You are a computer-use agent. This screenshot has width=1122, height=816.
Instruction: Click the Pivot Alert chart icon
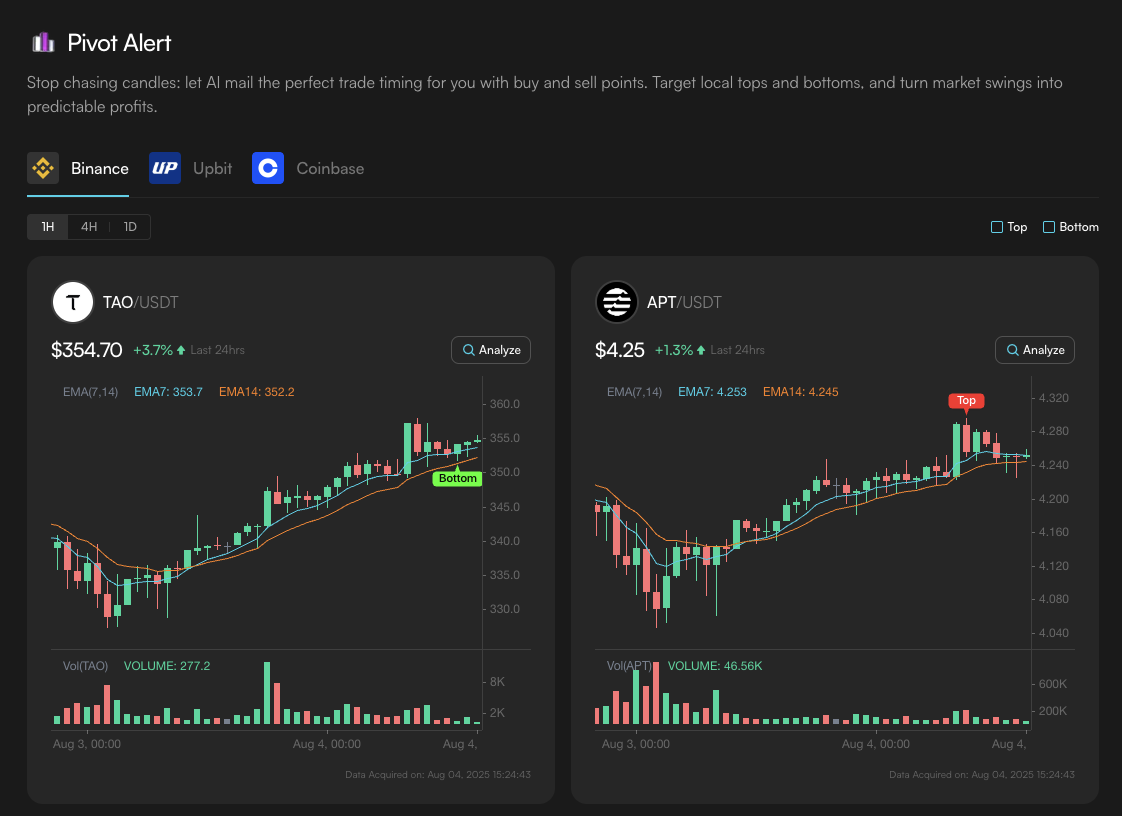(x=42, y=42)
